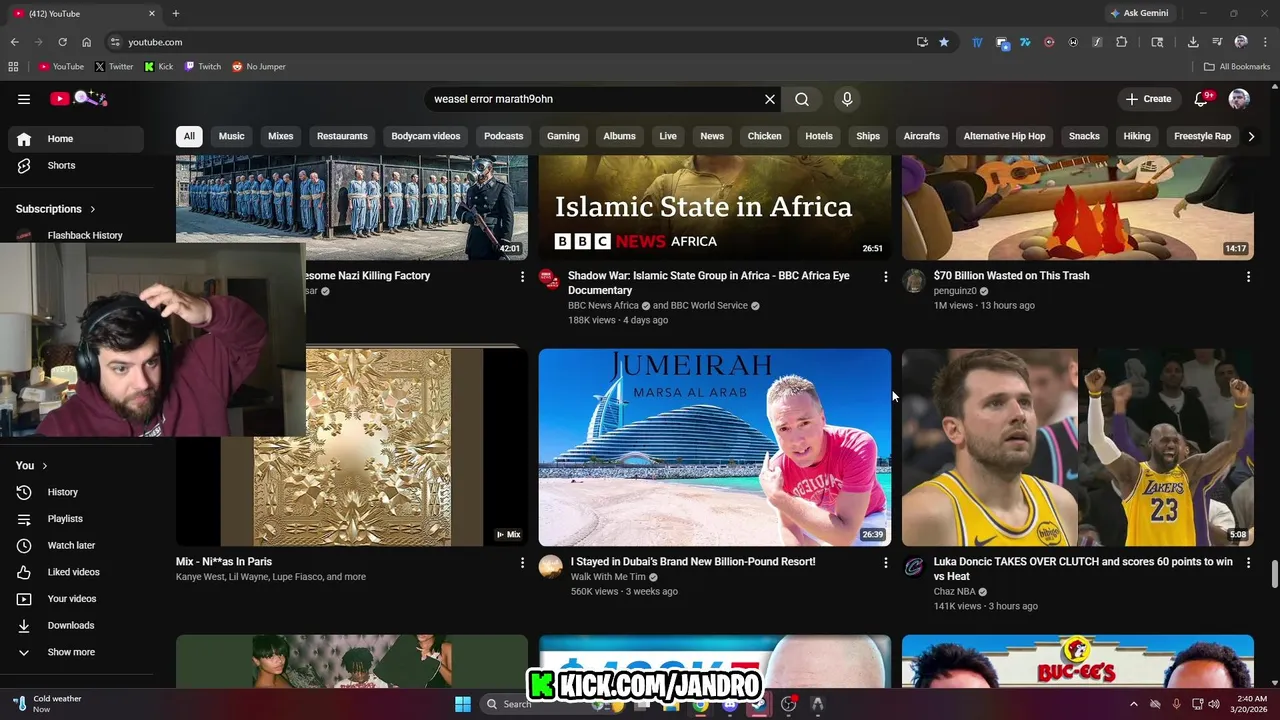1280x720 pixels.
Task: Bookmark this page with the star icon
Action: click(943, 42)
